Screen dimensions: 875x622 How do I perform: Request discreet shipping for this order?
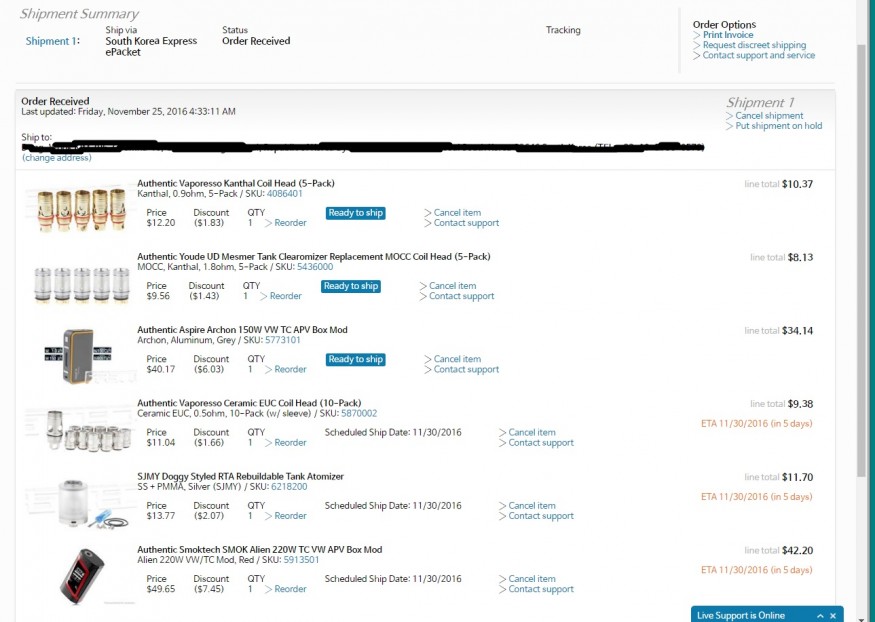(754, 45)
